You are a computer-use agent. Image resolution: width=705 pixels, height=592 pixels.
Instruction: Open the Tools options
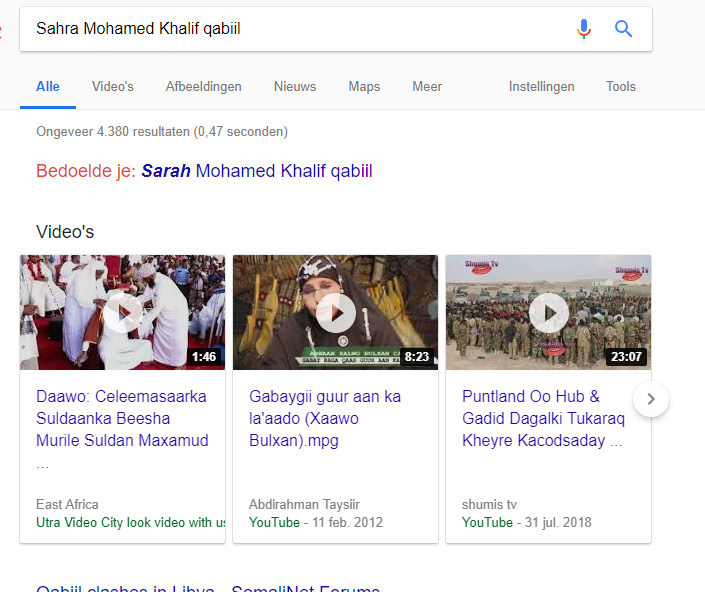[x=621, y=86]
